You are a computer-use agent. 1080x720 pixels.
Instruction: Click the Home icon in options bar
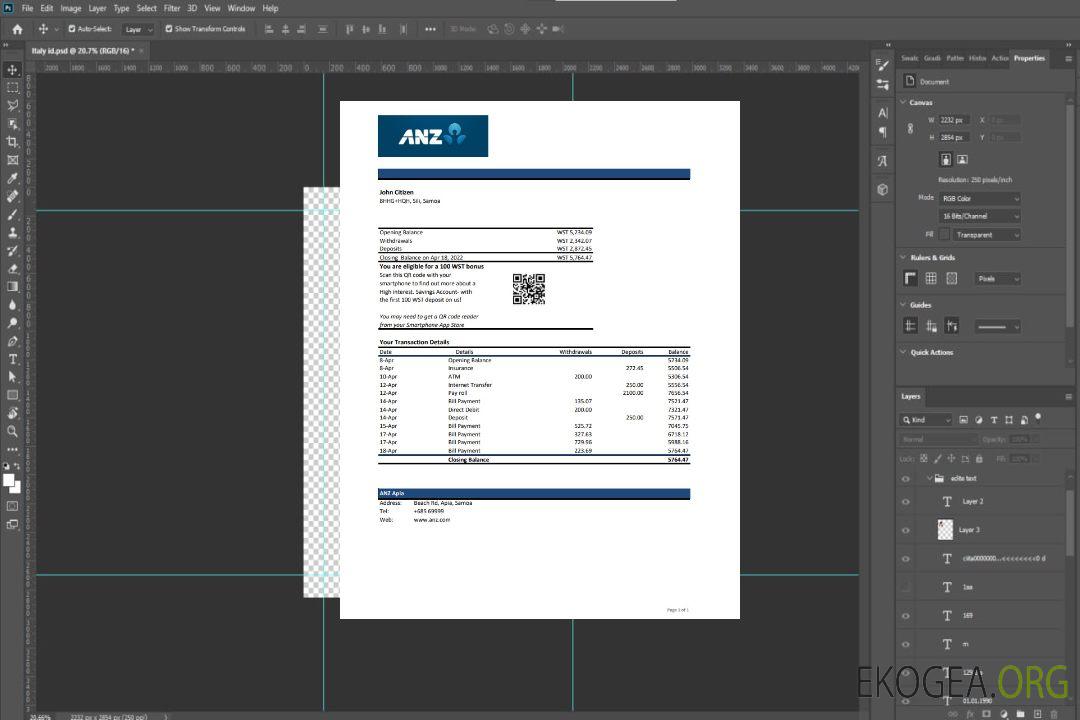(x=17, y=29)
